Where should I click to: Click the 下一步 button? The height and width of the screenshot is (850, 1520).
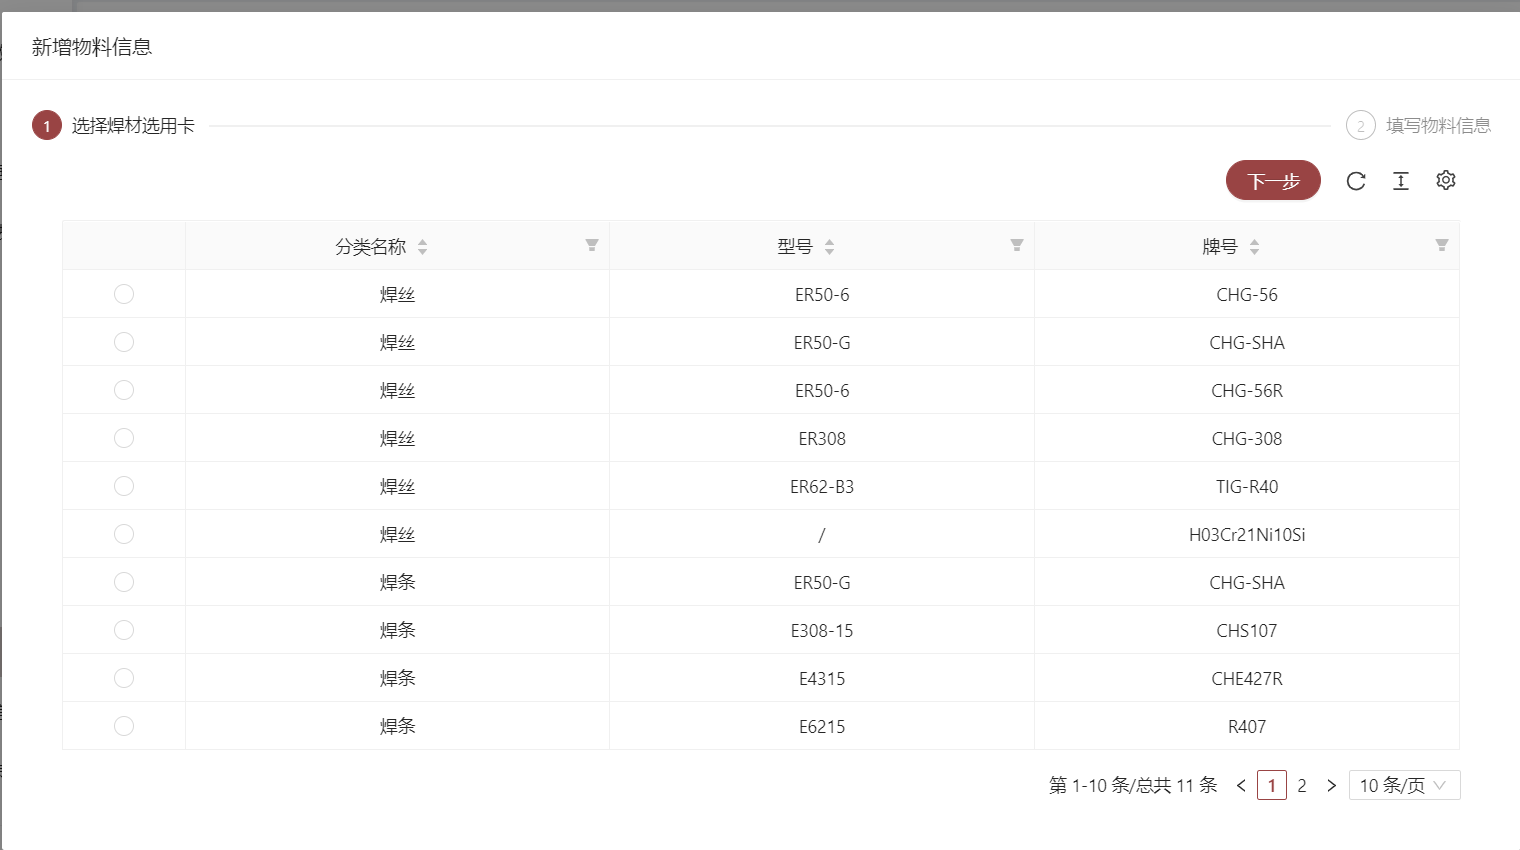point(1274,180)
